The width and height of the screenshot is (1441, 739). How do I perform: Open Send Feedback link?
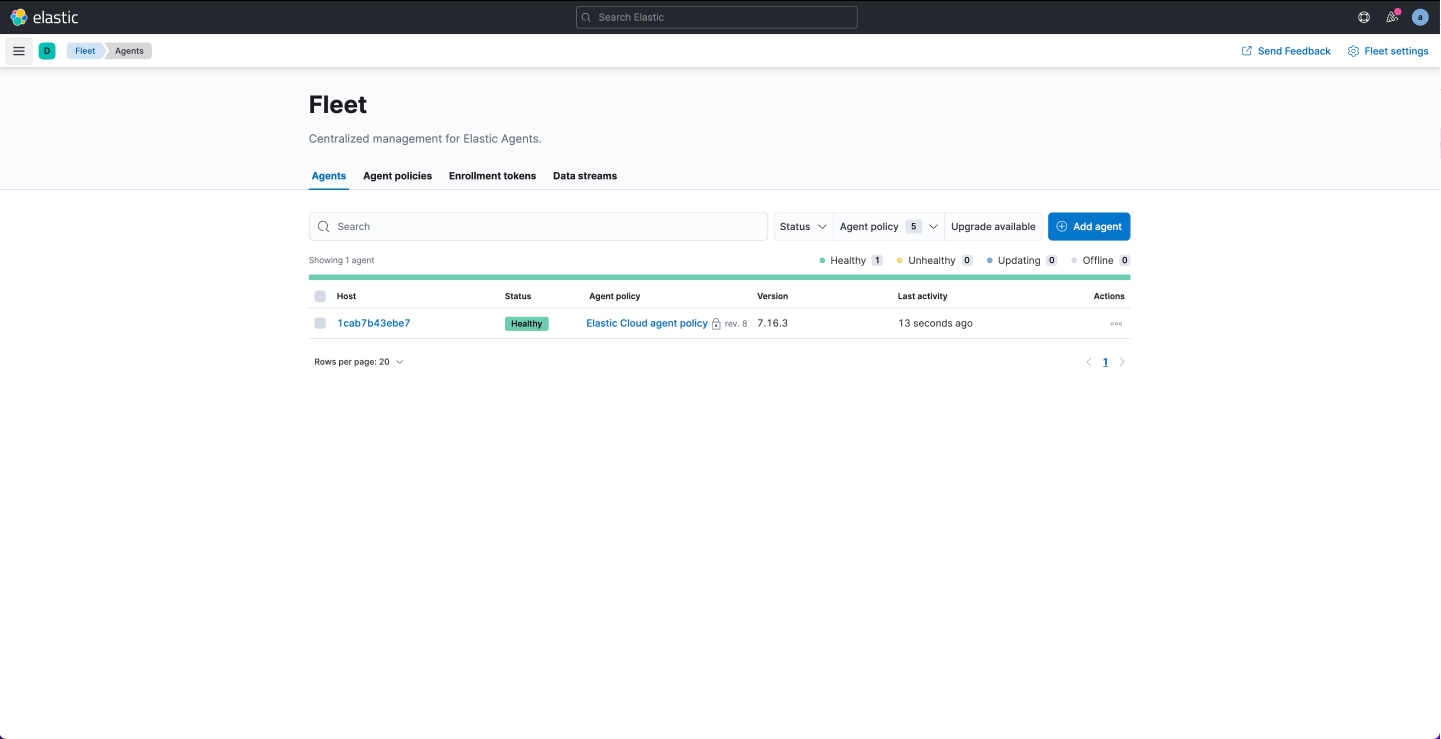pyautogui.click(x=1286, y=51)
